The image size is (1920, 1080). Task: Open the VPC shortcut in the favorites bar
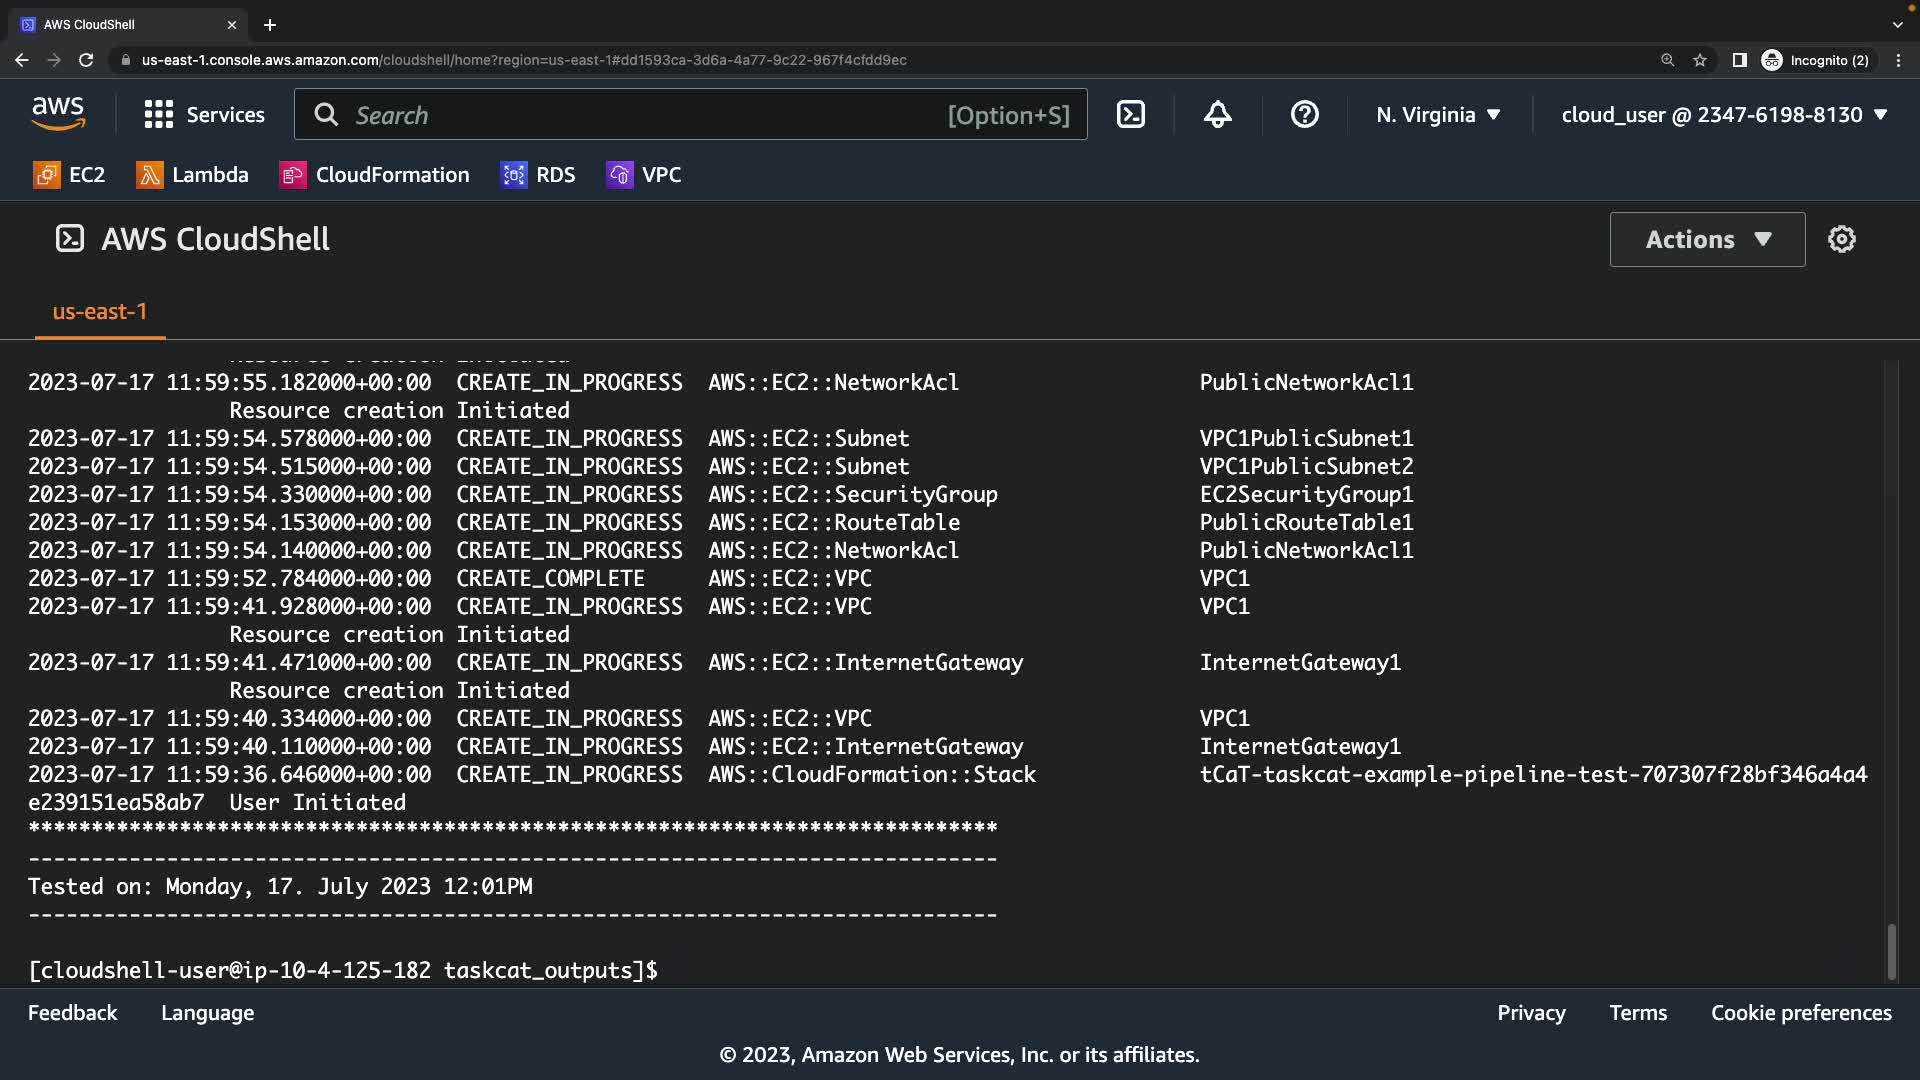[644, 175]
